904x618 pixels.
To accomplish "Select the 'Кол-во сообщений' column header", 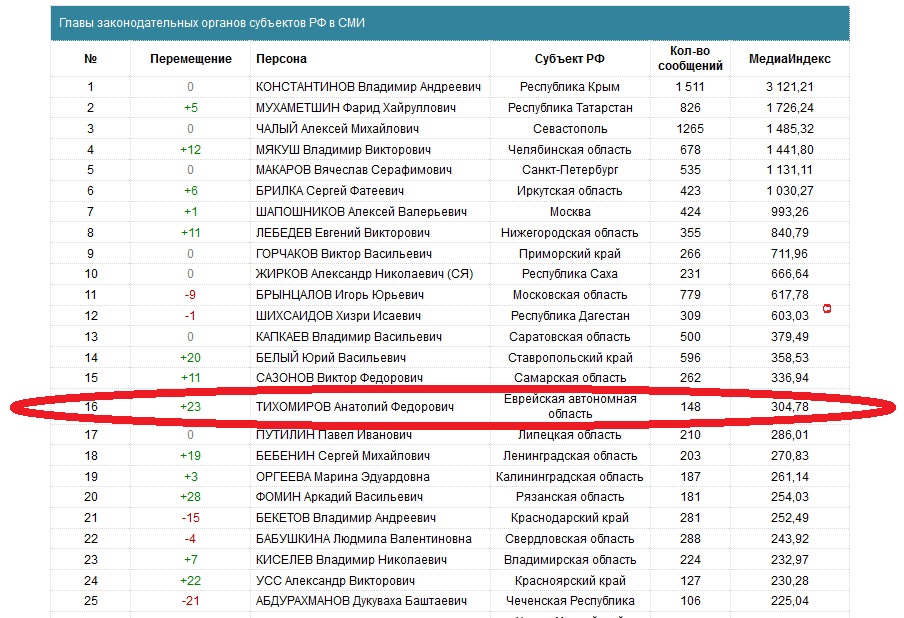I will 690,58.
